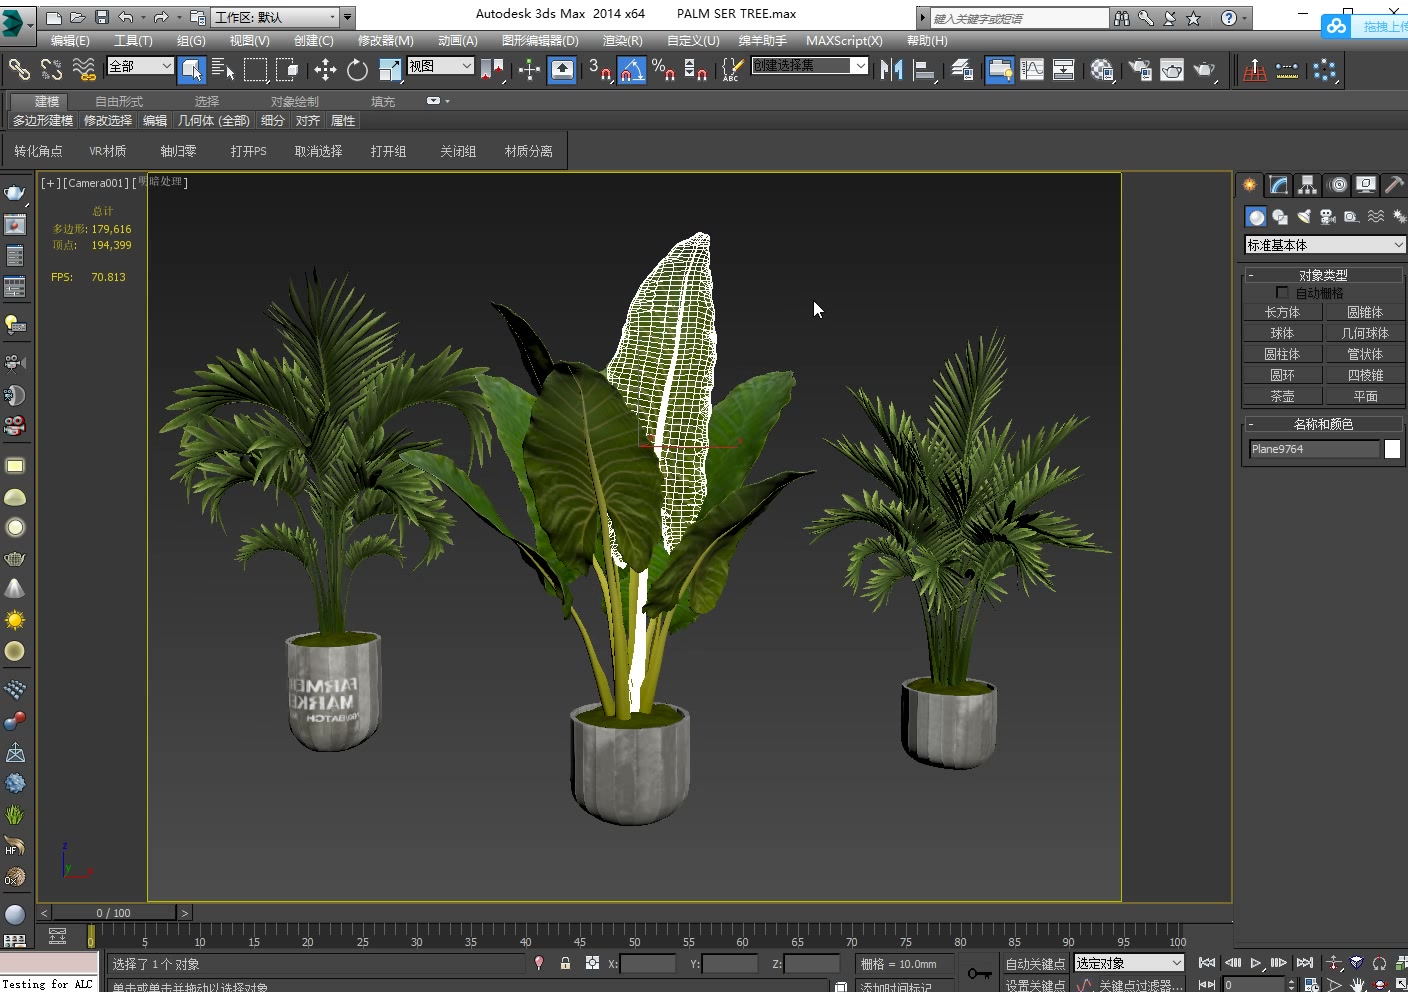Switch to the Hierarchy command panel tab
The width and height of the screenshot is (1408, 992).
coord(1307,185)
